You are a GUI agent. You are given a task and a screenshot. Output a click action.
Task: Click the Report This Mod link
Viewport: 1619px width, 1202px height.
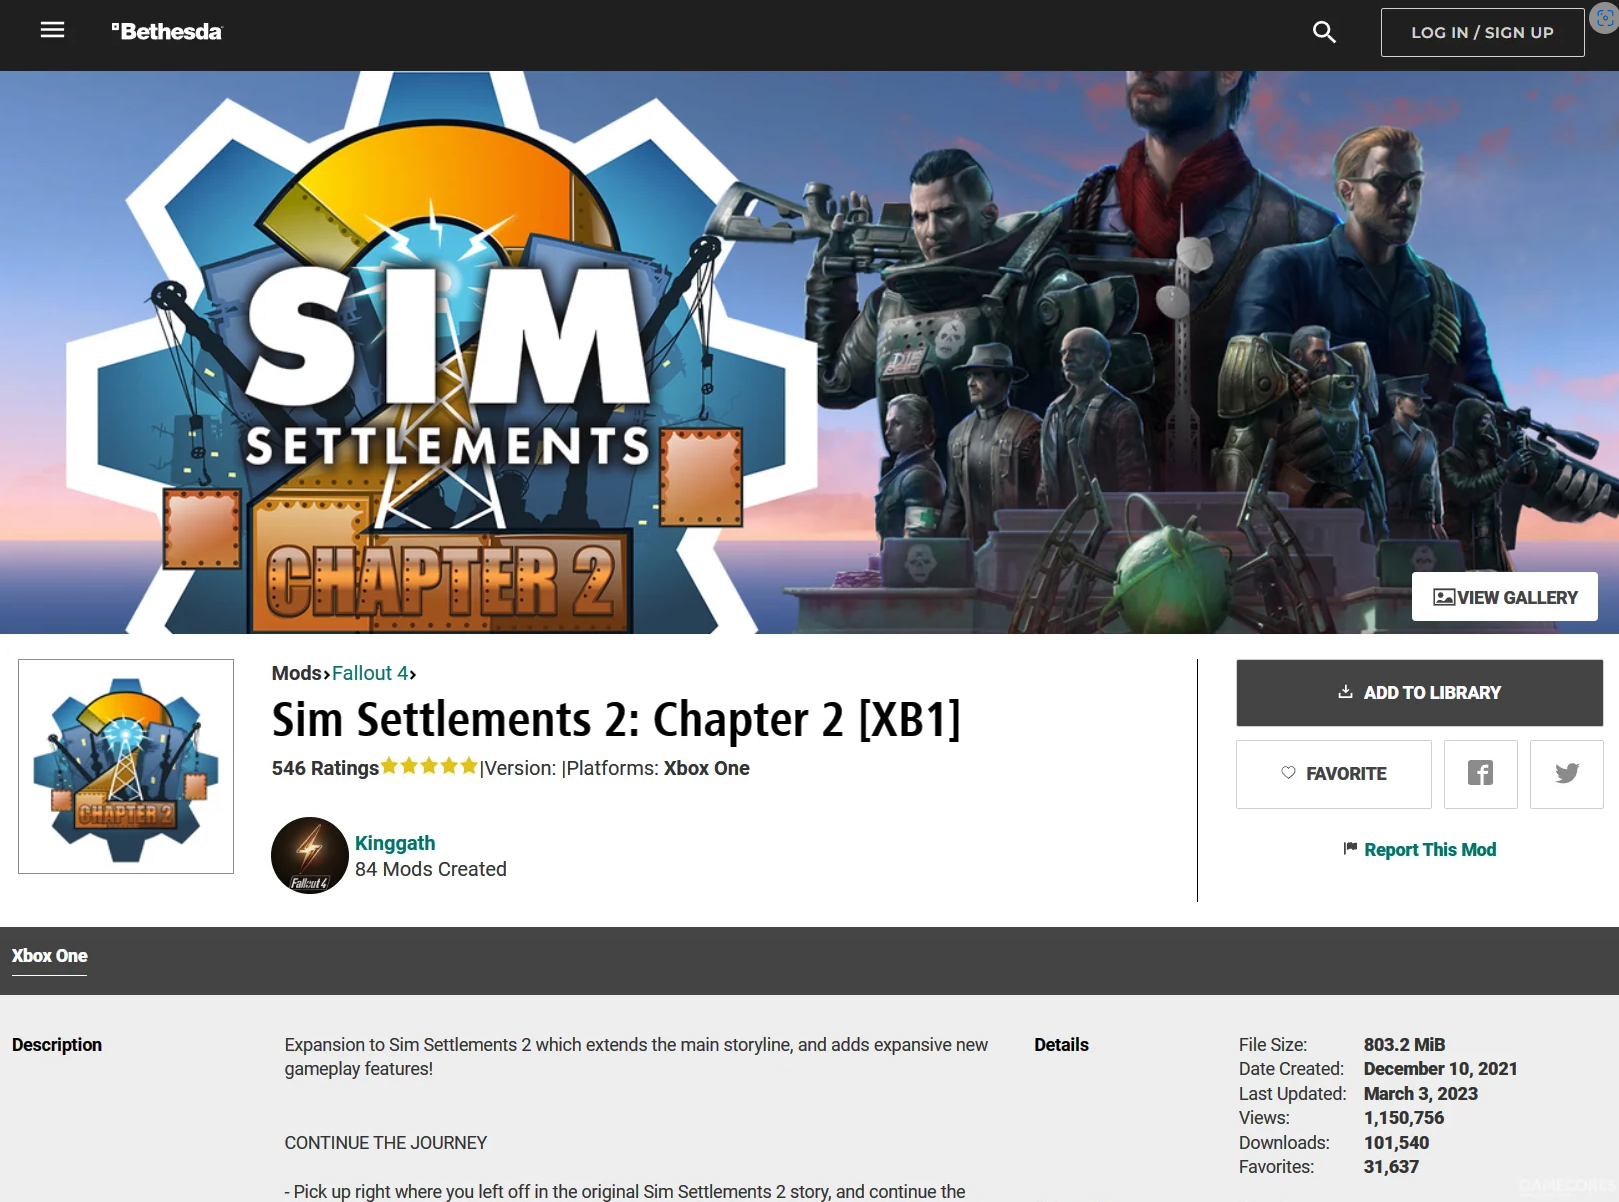coord(1419,849)
